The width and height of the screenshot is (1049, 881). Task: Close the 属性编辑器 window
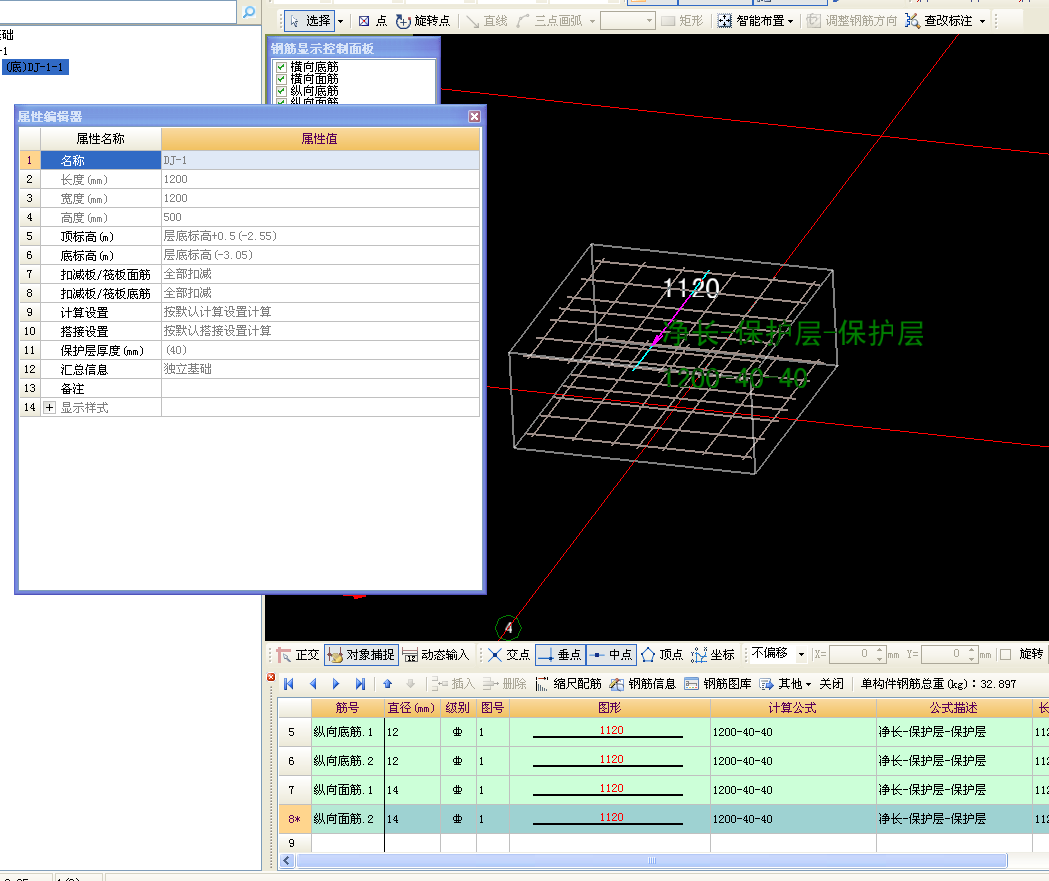[x=474, y=116]
